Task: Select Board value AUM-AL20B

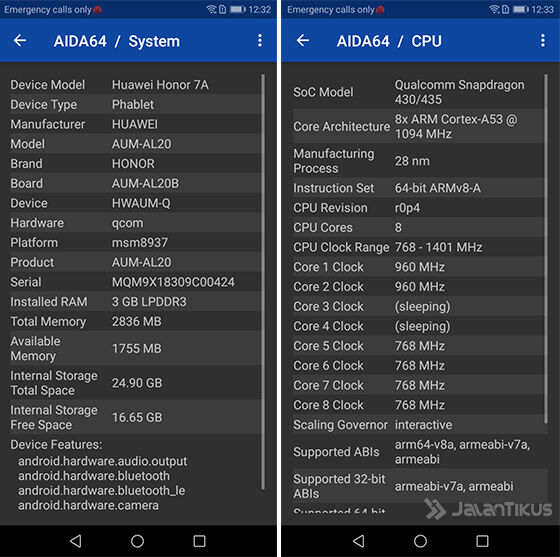Action: pyautogui.click(x=145, y=183)
